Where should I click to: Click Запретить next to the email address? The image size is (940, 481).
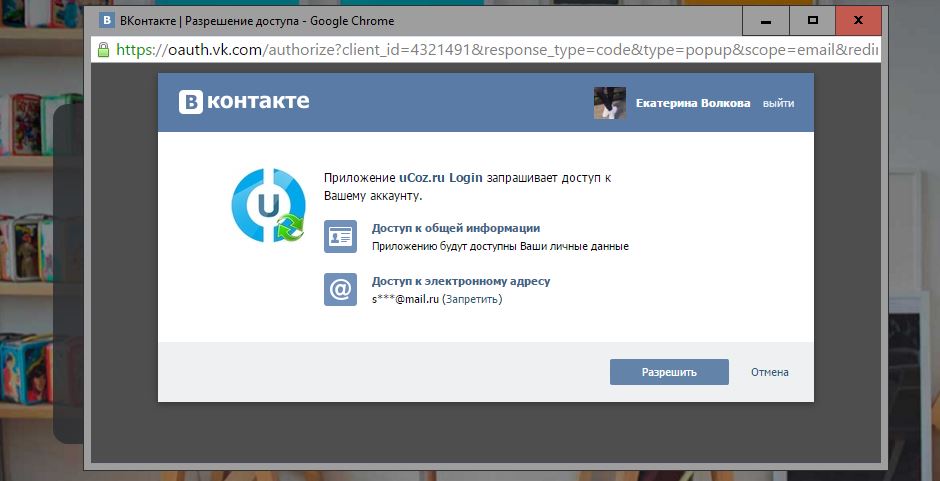coord(473,299)
